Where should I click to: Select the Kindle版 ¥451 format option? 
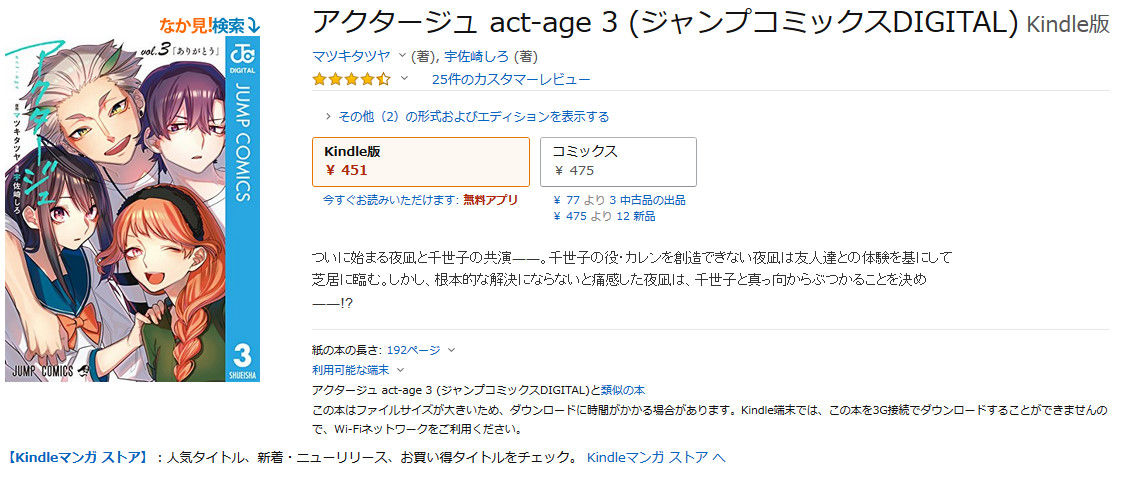420,161
